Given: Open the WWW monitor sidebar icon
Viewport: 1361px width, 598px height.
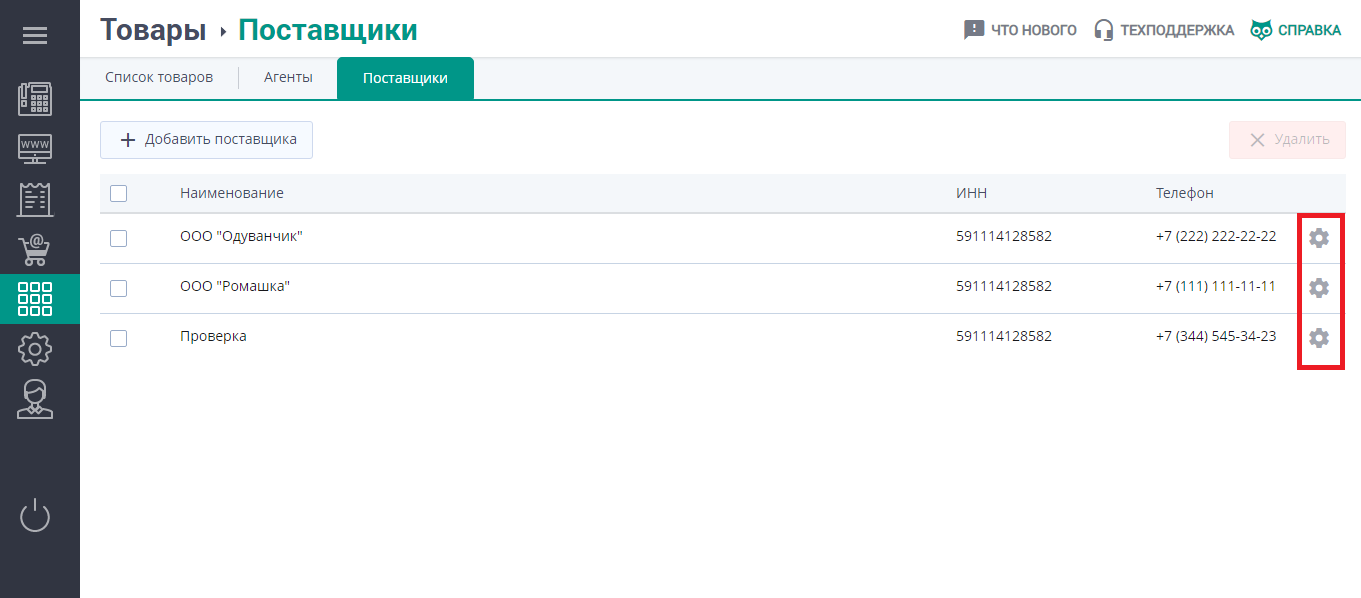Looking at the screenshot, I should [x=35, y=149].
